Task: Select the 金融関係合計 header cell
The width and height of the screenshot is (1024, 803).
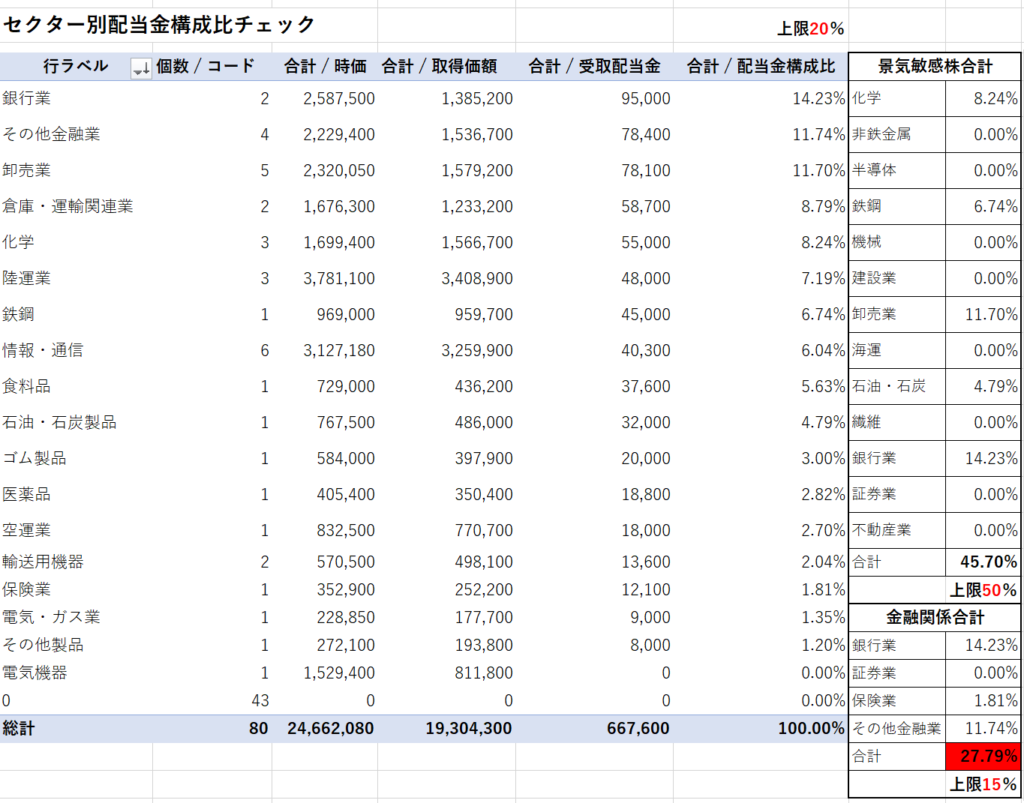Action: tap(935, 617)
